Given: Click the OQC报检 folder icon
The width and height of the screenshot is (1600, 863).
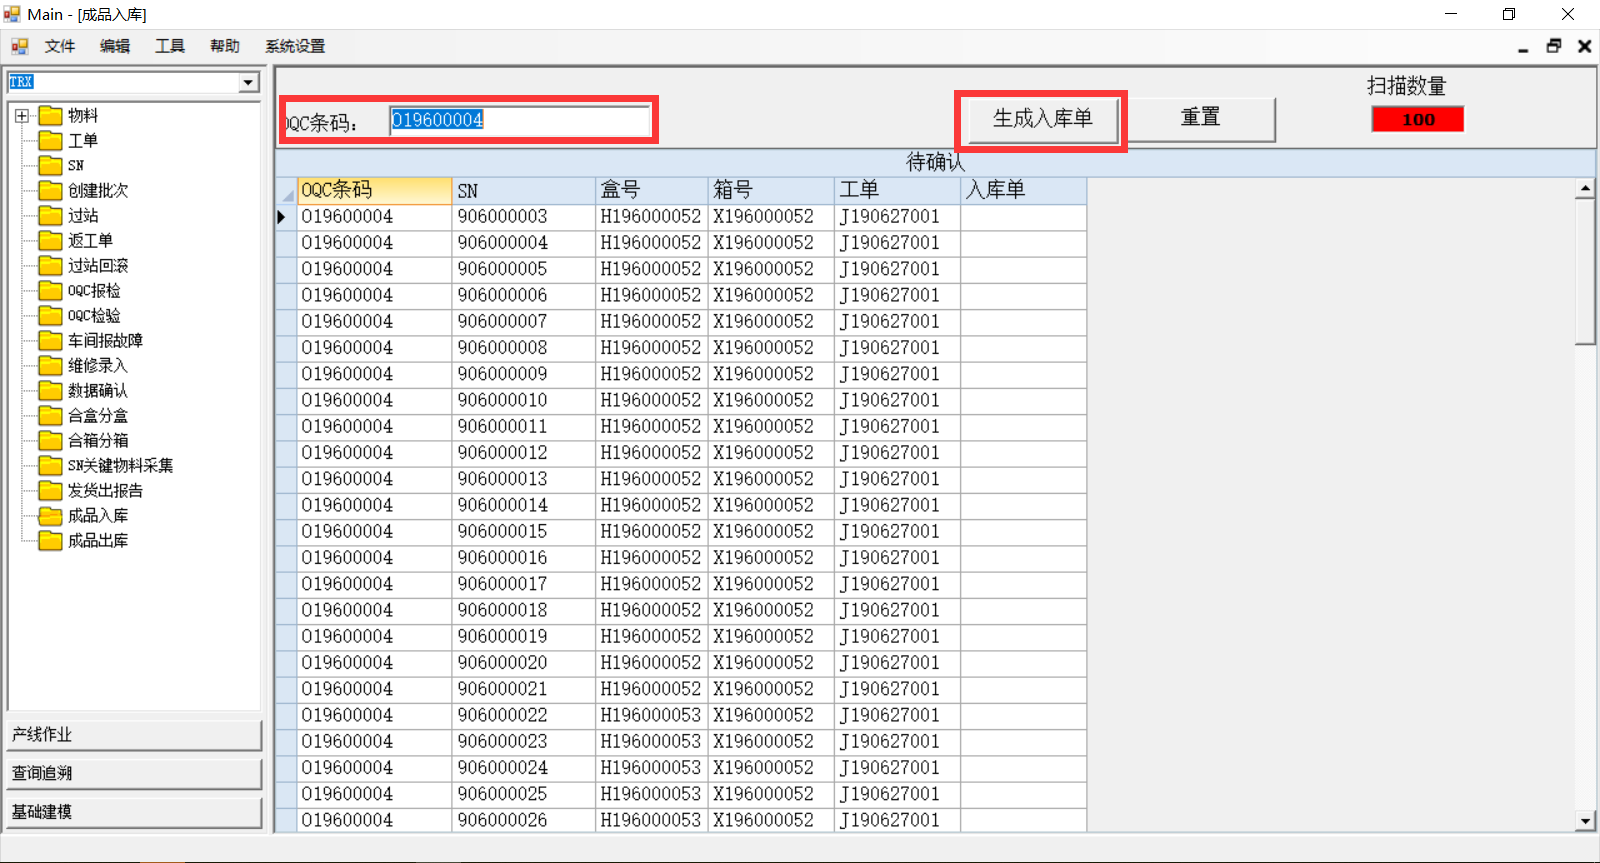Looking at the screenshot, I should 51,291.
